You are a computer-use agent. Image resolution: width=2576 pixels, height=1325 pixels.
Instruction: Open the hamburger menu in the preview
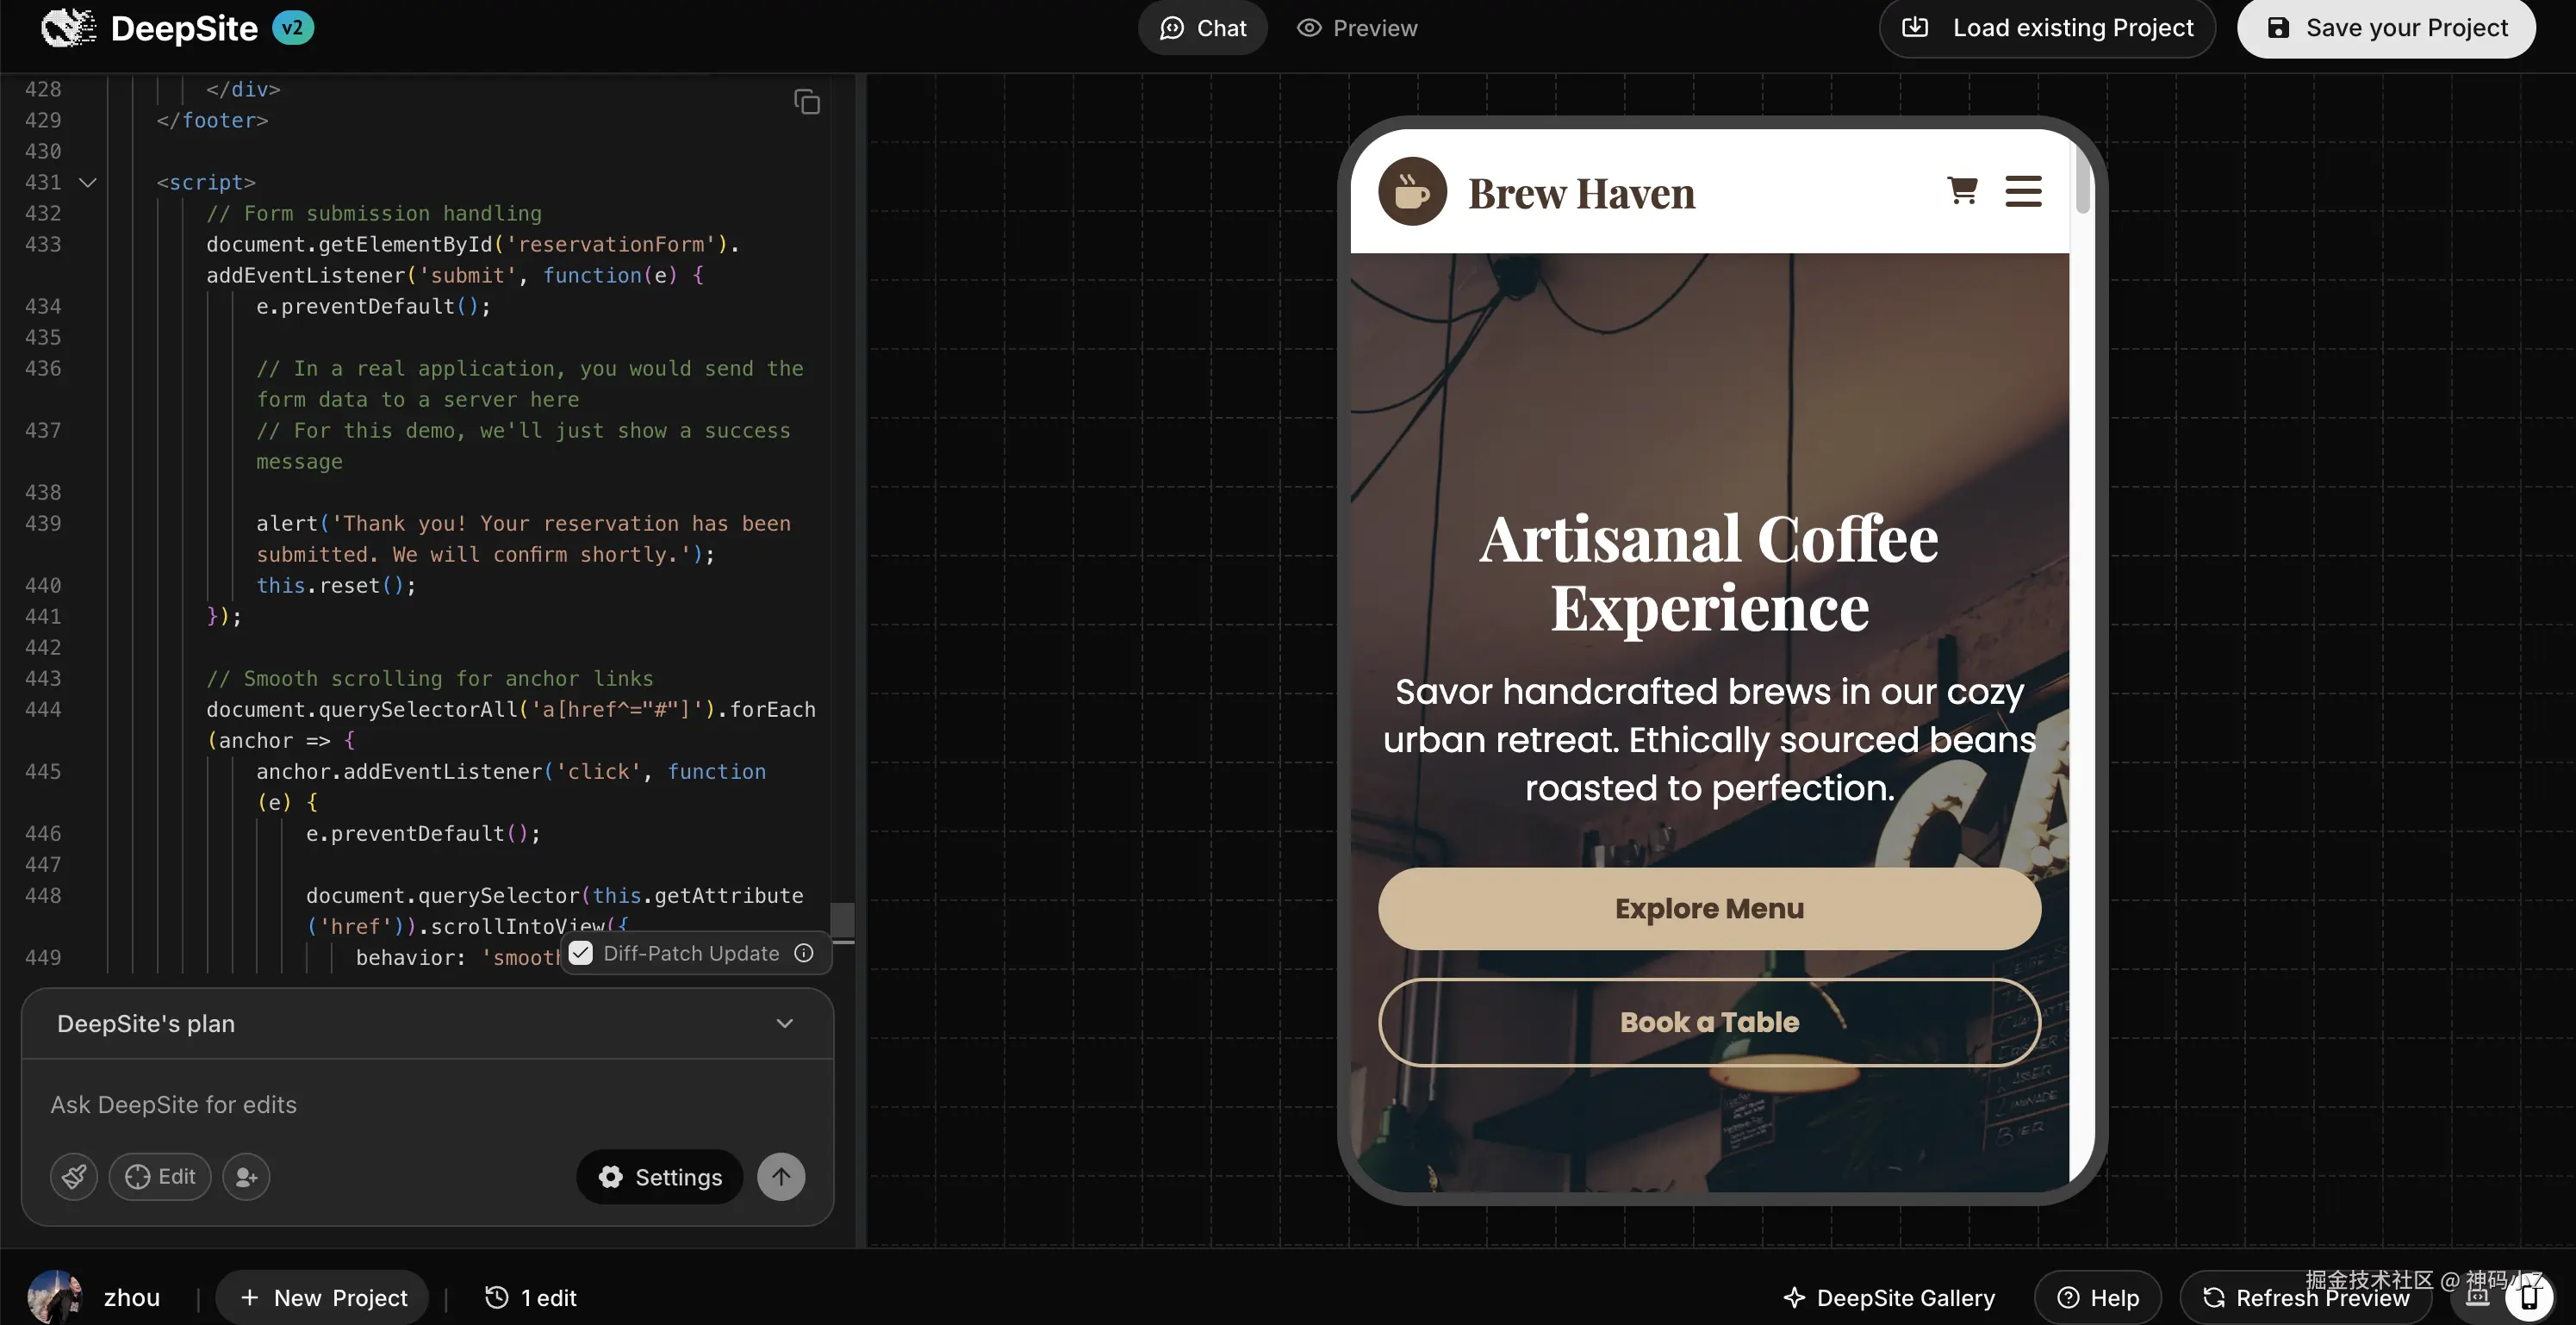click(2023, 191)
